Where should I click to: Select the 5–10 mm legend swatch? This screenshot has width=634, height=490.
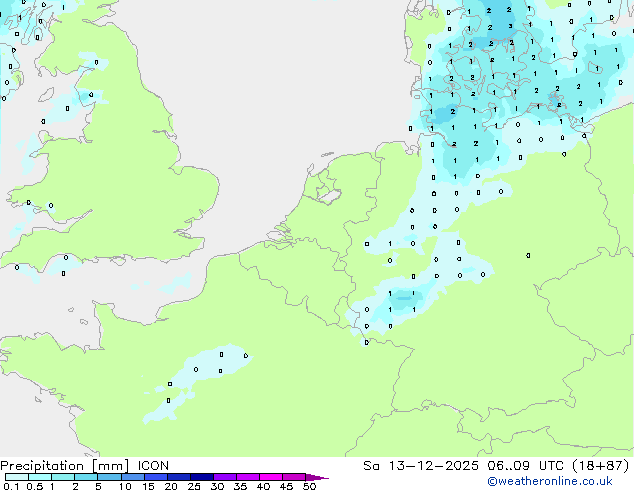109,477
